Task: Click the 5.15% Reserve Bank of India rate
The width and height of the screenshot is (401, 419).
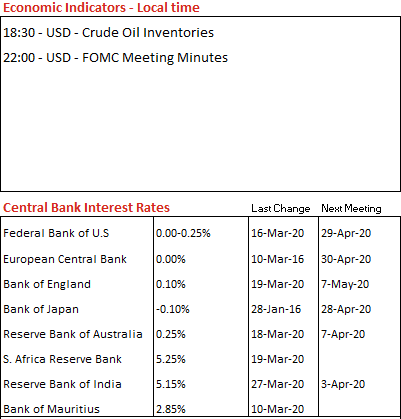Action: (x=171, y=384)
